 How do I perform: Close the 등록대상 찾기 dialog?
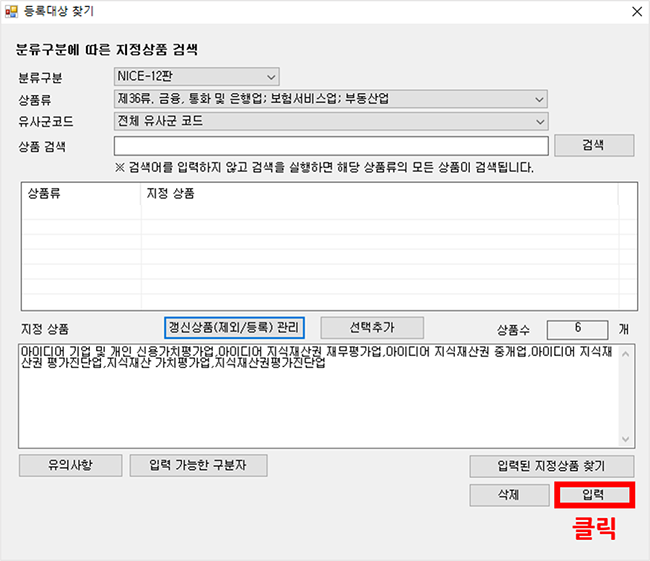point(637,12)
